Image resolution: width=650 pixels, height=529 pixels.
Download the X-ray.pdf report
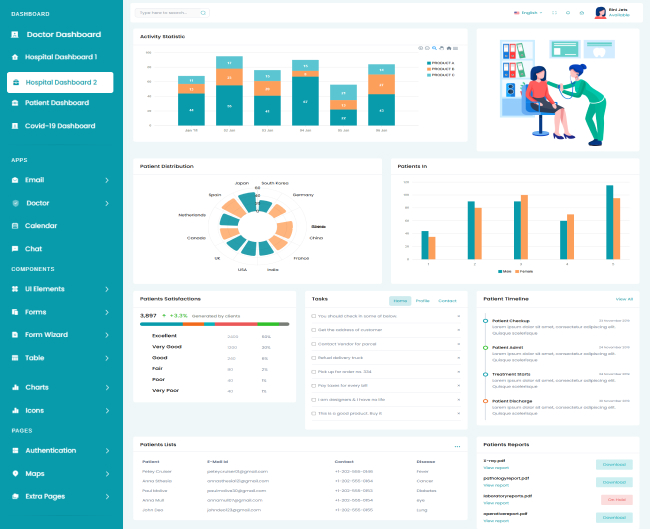[614, 464]
